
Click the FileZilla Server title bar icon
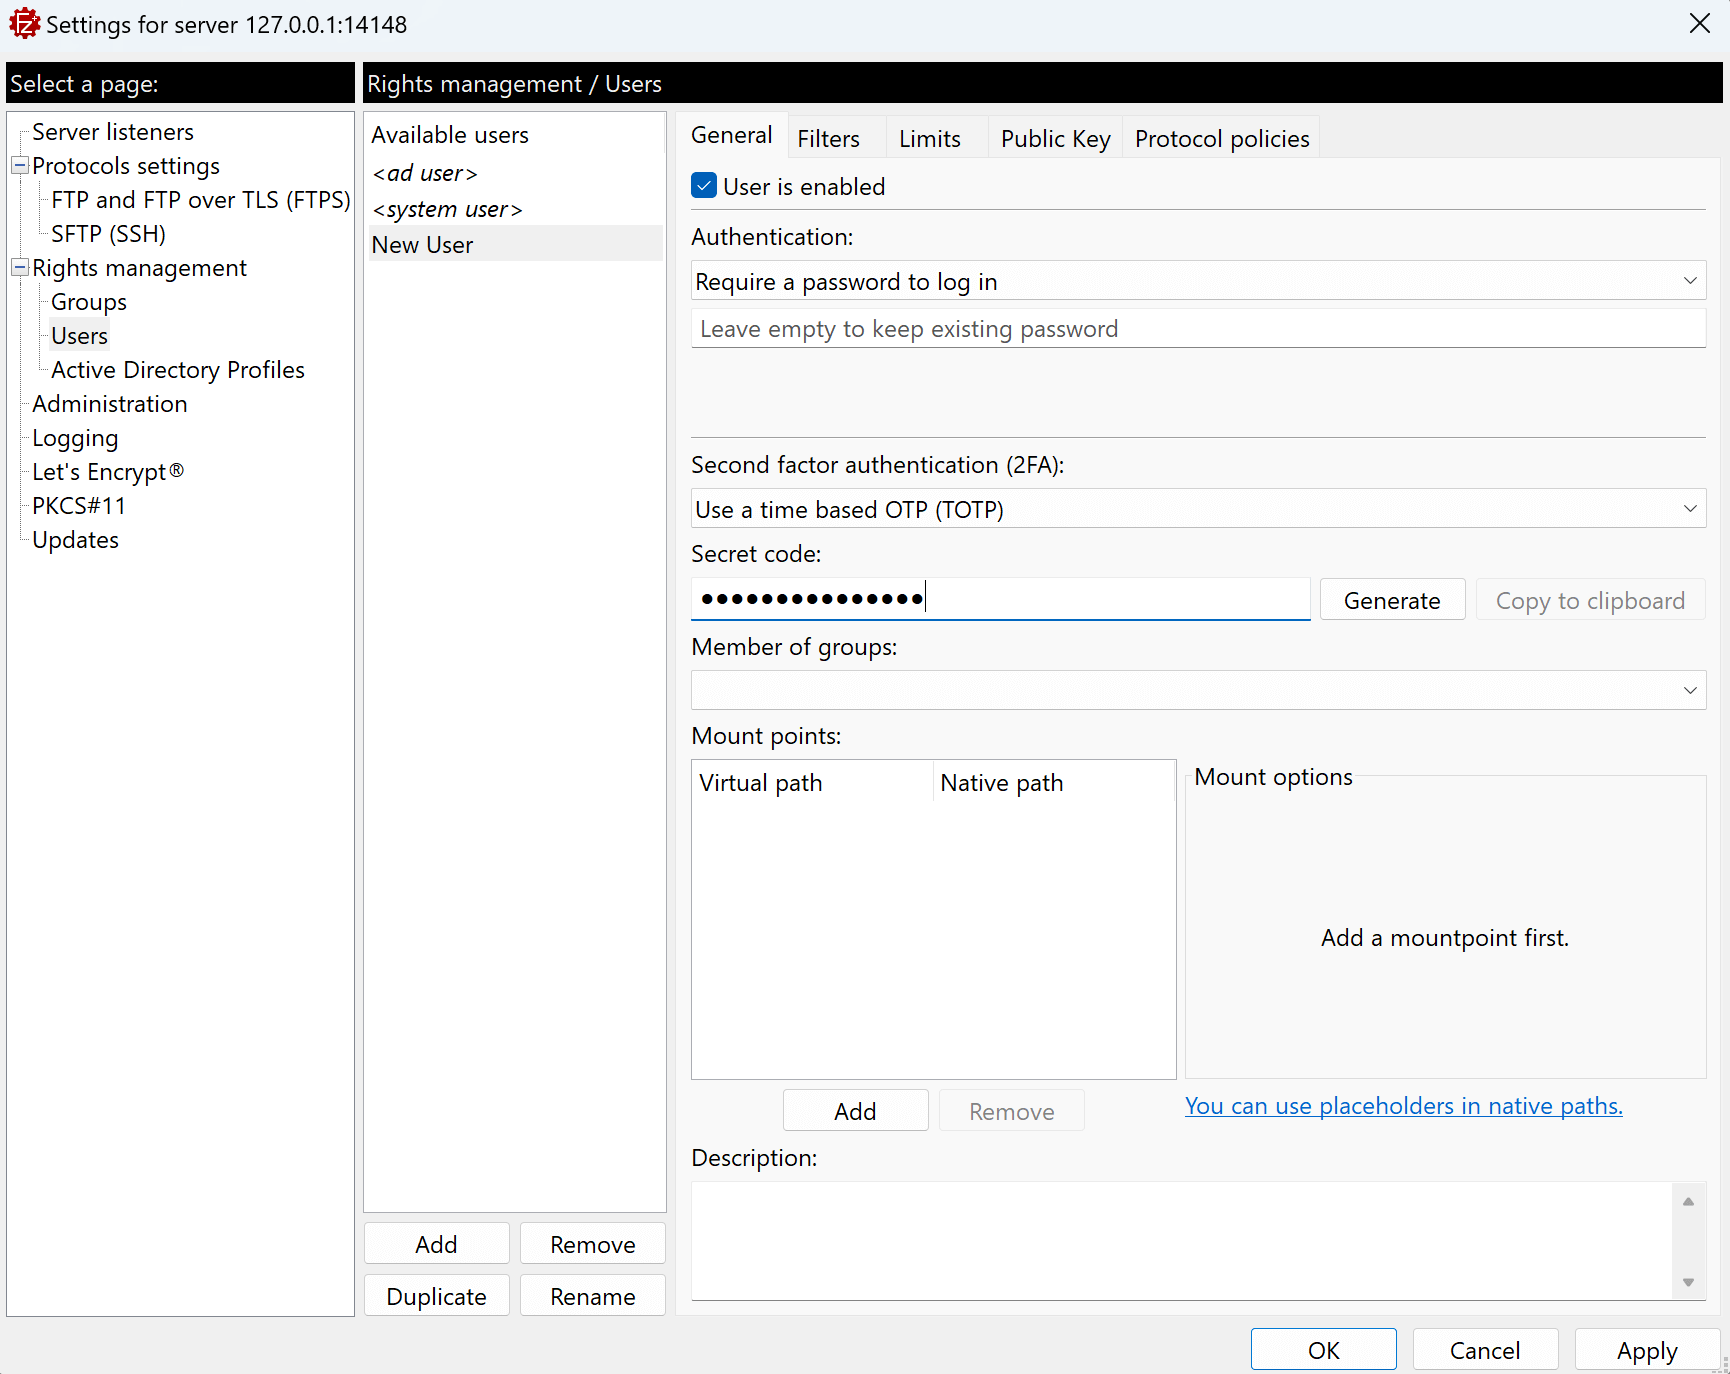click(24, 24)
